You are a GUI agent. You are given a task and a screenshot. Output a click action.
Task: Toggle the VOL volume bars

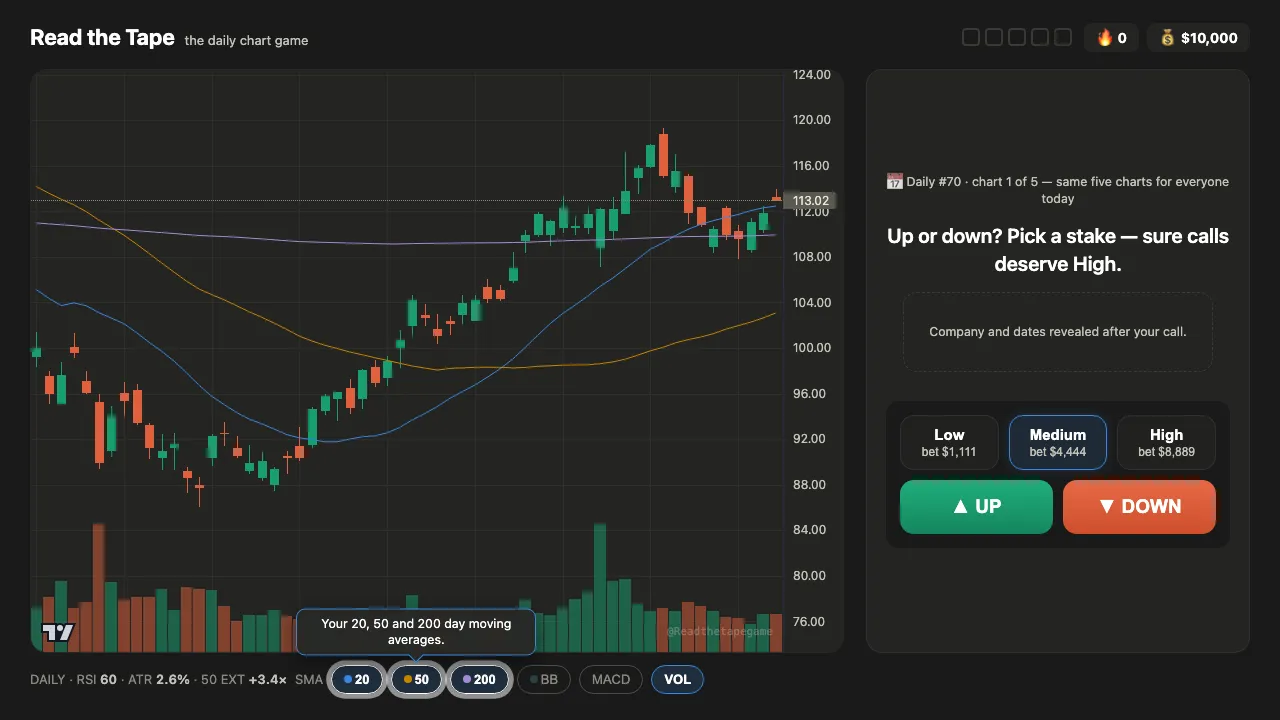(677, 680)
